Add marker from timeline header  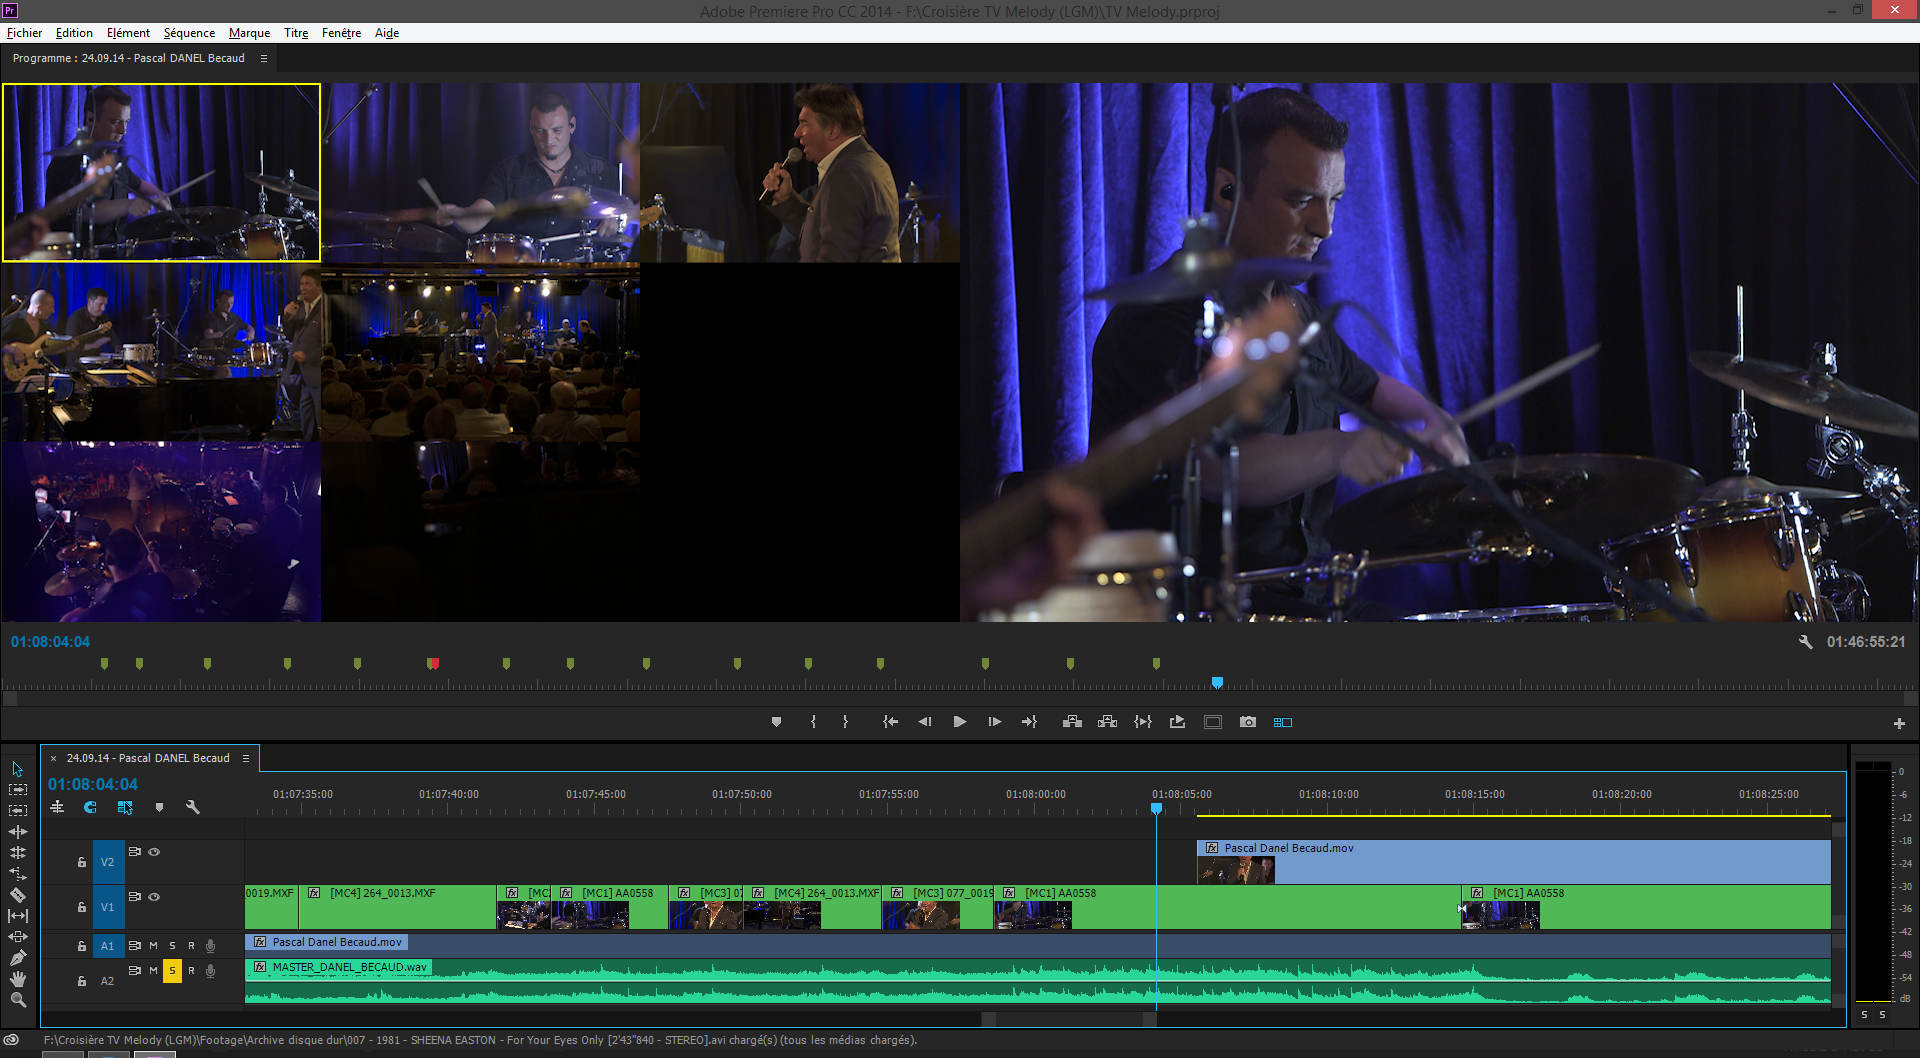pos(159,807)
